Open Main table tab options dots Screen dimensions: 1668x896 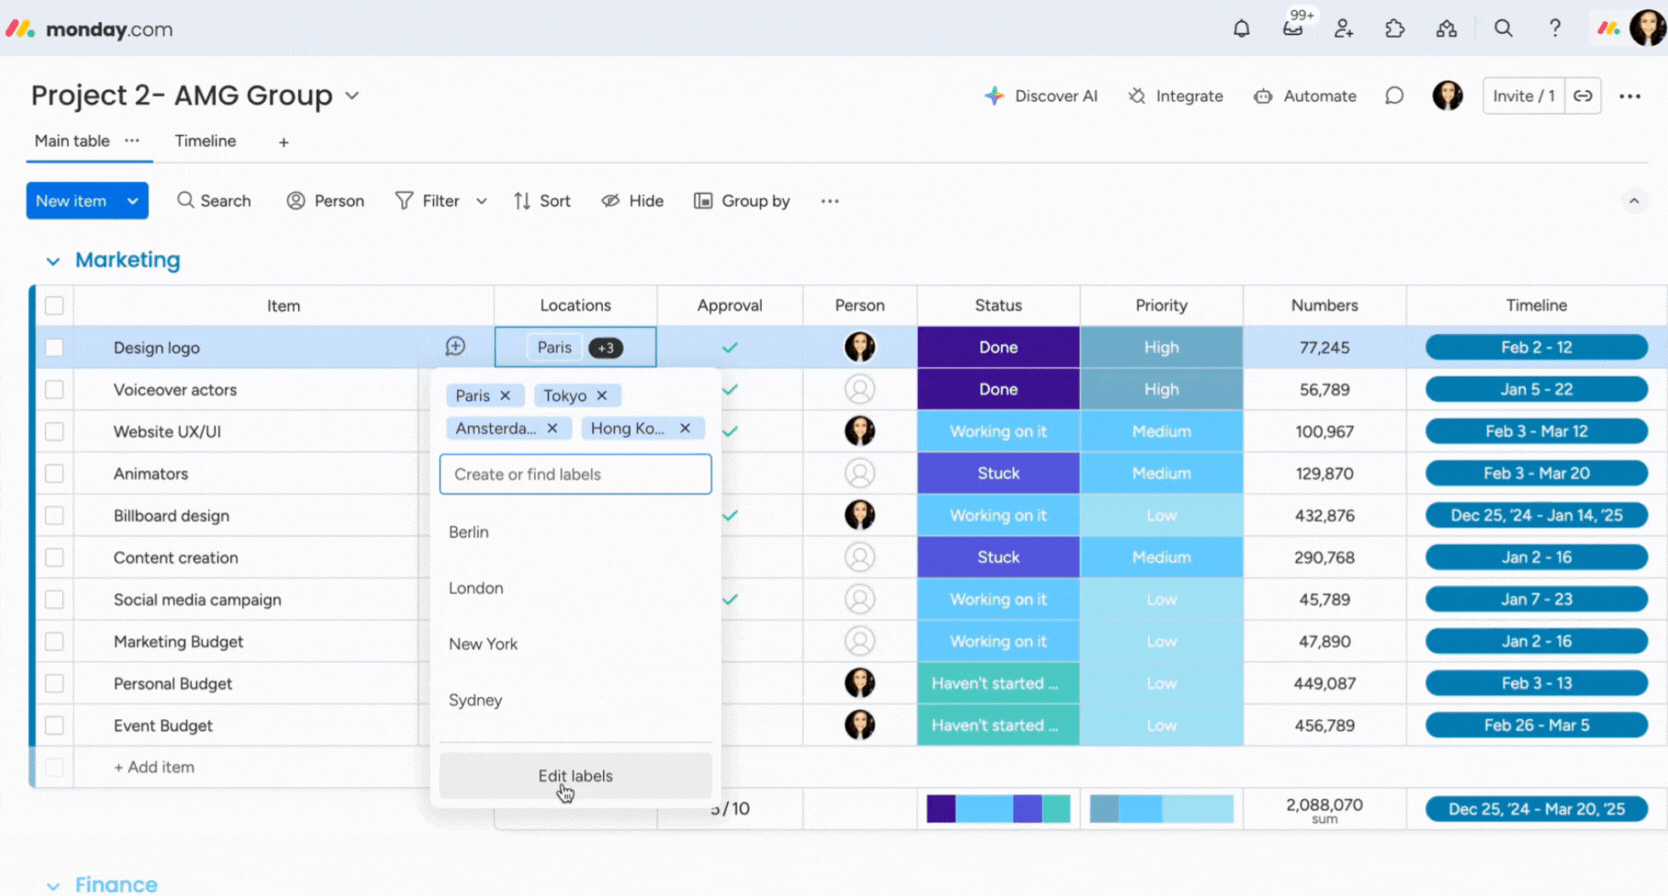(x=132, y=141)
